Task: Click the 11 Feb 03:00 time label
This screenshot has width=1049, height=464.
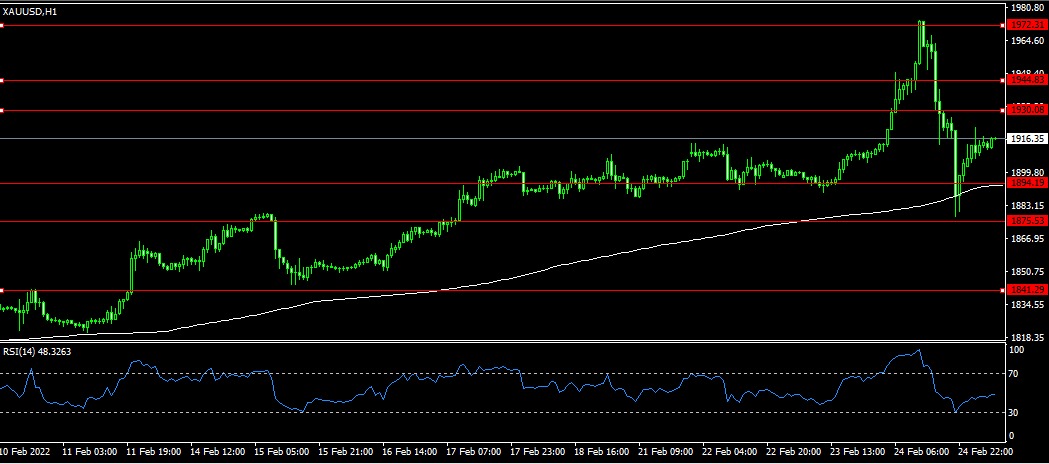Action: click(91, 451)
